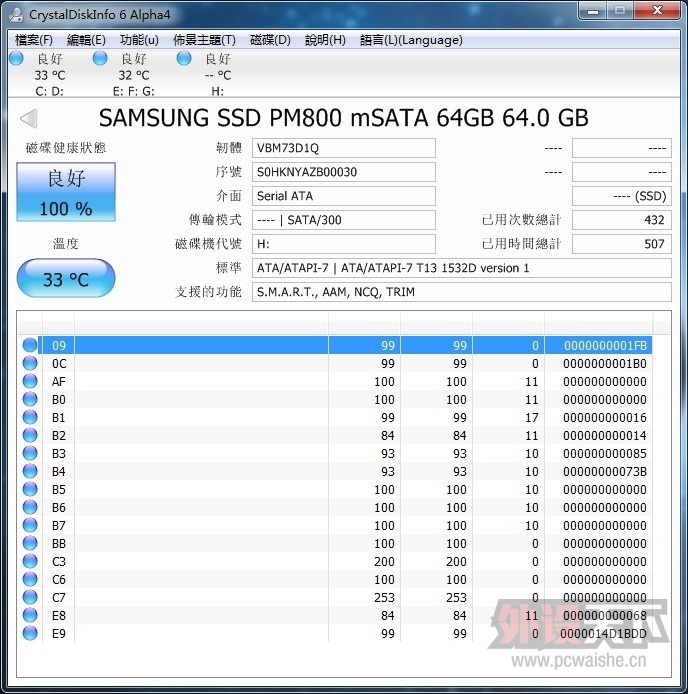
Task: Open the 說明(H) menu
Action: click(325, 40)
